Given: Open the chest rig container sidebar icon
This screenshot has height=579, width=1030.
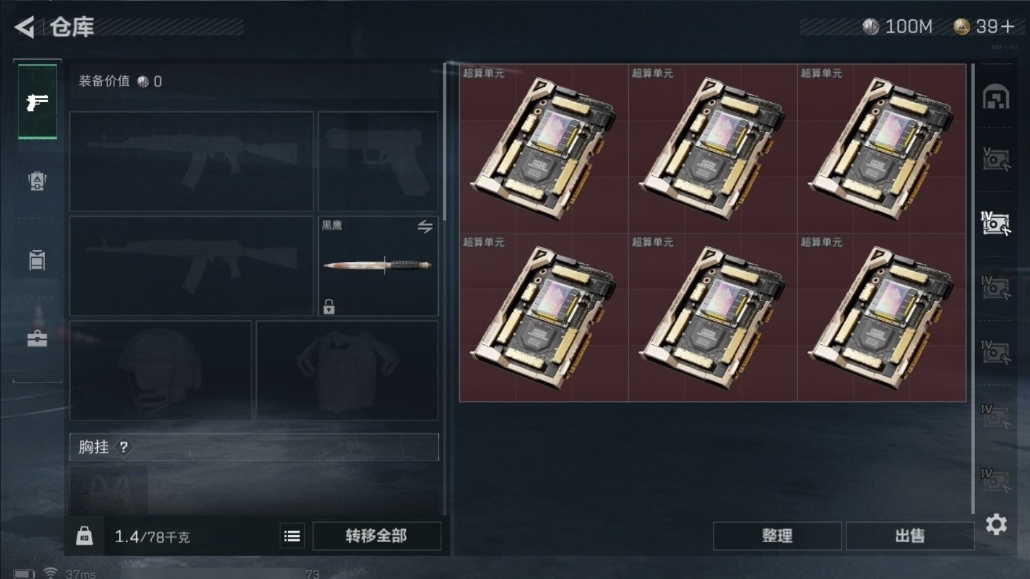Looking at the screenshot, I should coord(37,260).
